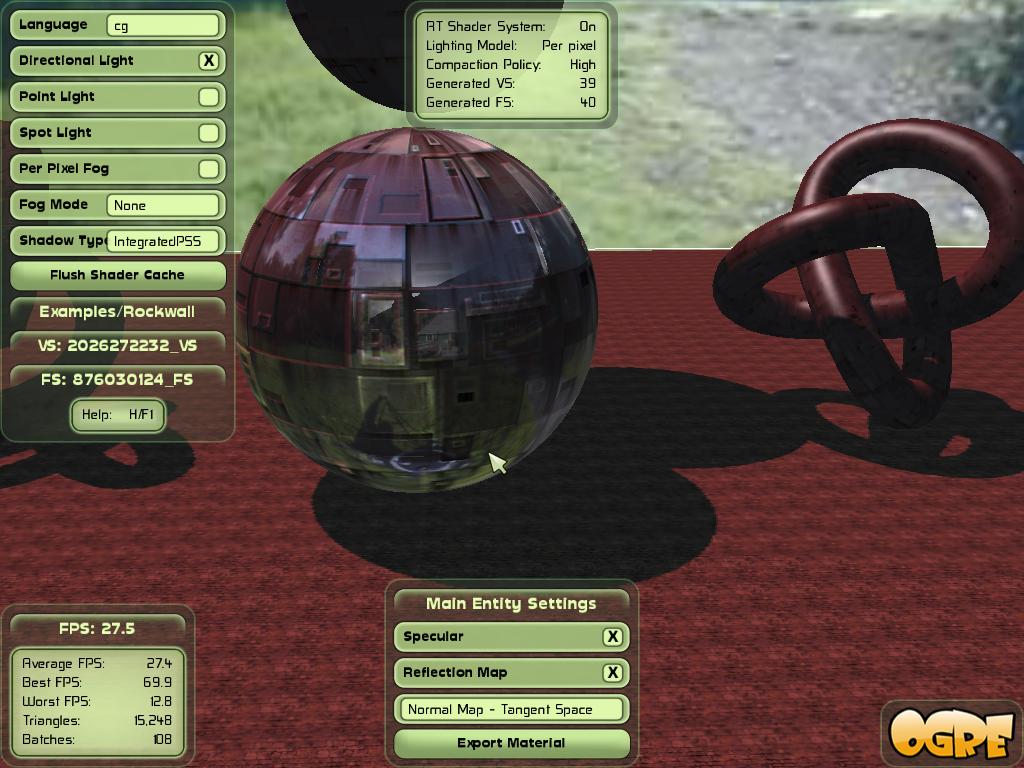The height and width of the screenshot is (768, 1024).
Task: Click the Average FPS value 27.4
Action: 159,663
